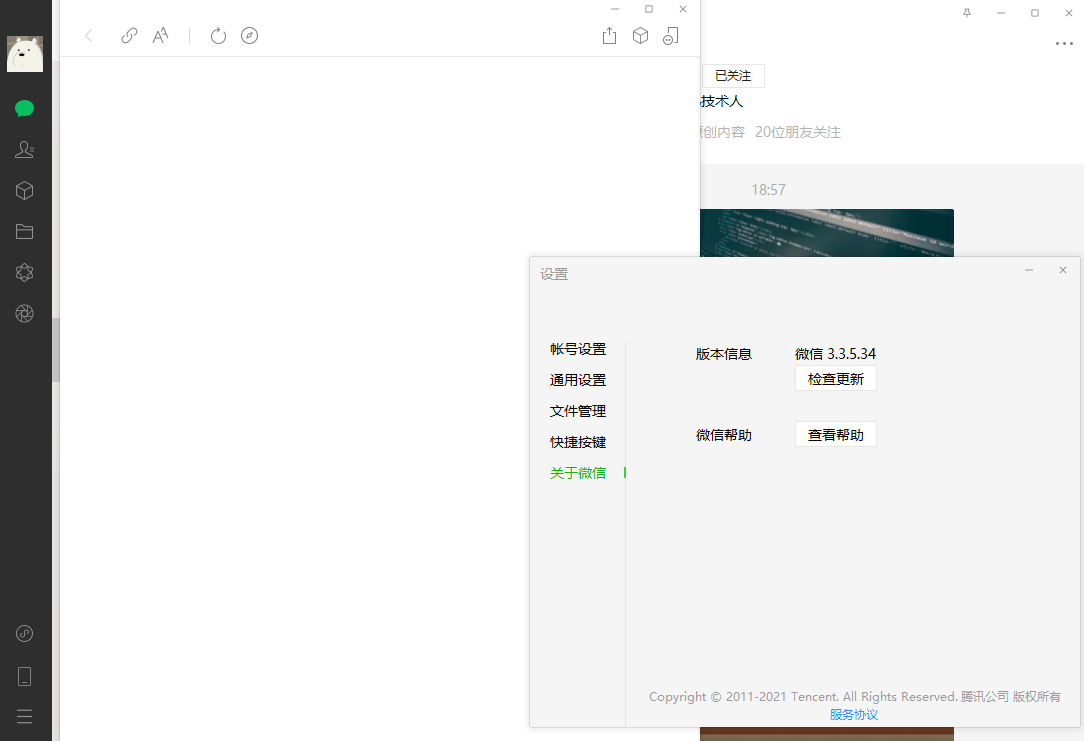This screenshot has width=1084, height=741.
Task: Open Moments icon in the sidebar
Action: 24,272
